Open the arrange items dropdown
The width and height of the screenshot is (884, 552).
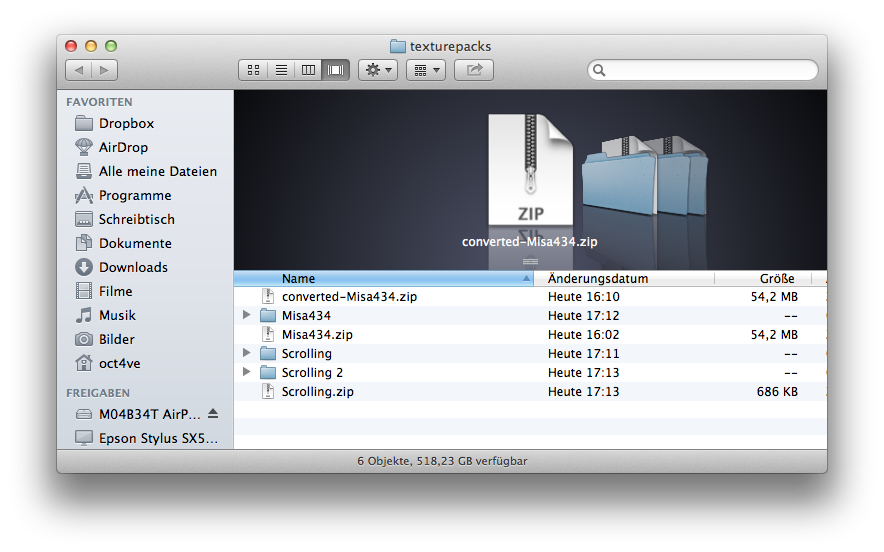click(425, 70)
